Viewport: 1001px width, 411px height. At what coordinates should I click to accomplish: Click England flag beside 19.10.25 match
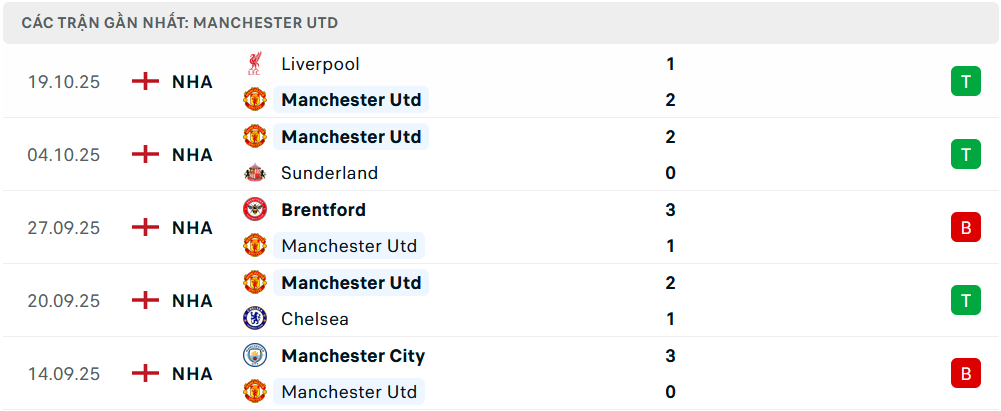[146, 82]
